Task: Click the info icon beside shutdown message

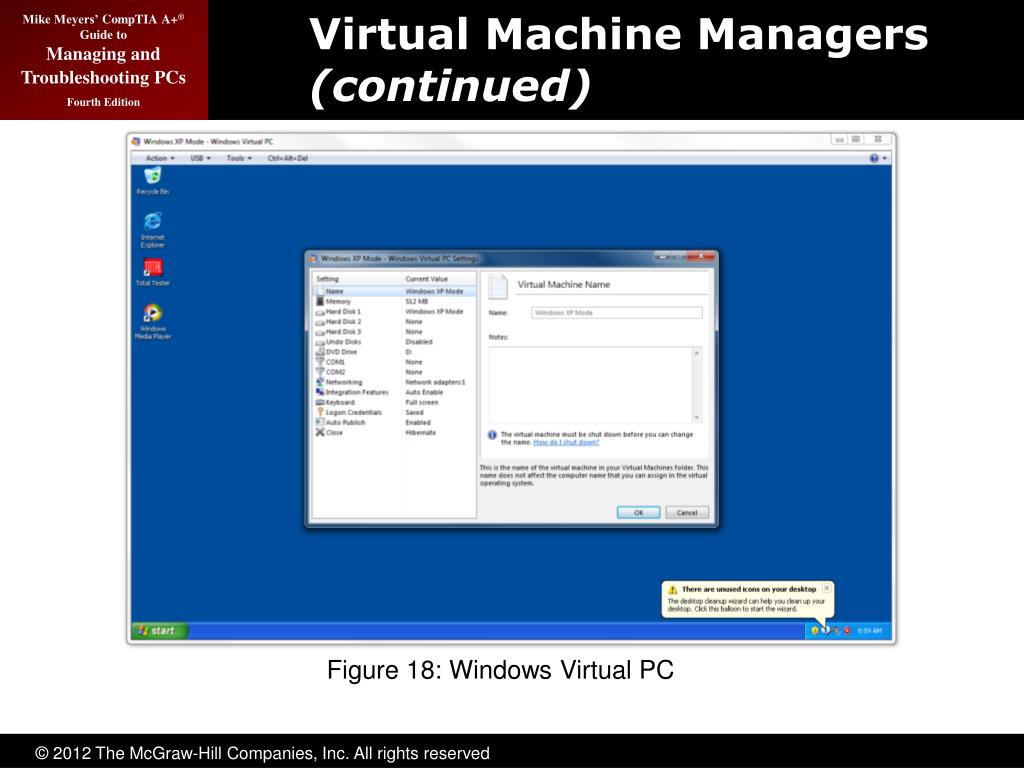Action: click(492, 435)
